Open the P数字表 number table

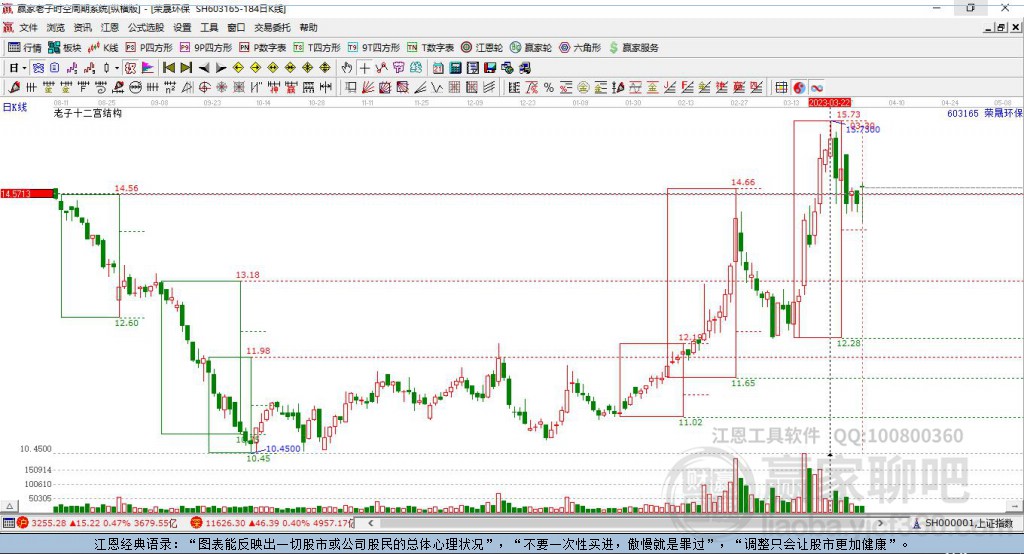[x=263, y=48]
